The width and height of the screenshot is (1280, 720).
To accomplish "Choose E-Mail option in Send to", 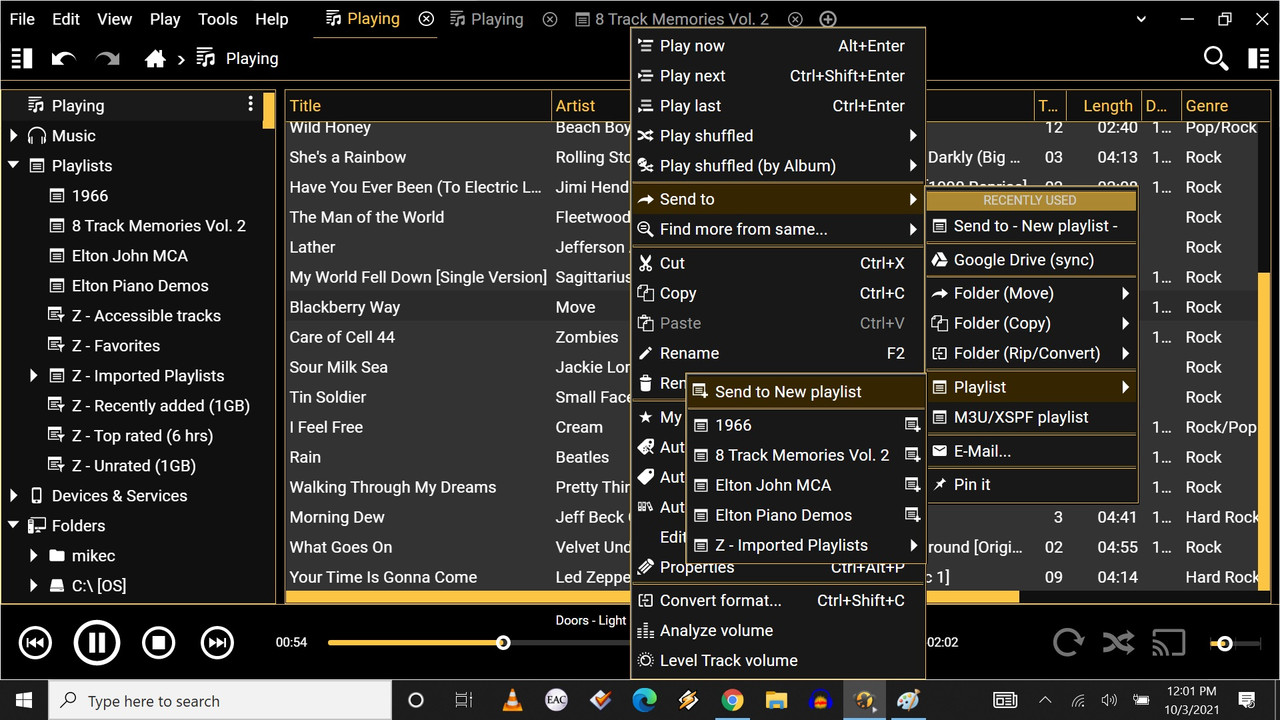I will tap(1032, 451).
